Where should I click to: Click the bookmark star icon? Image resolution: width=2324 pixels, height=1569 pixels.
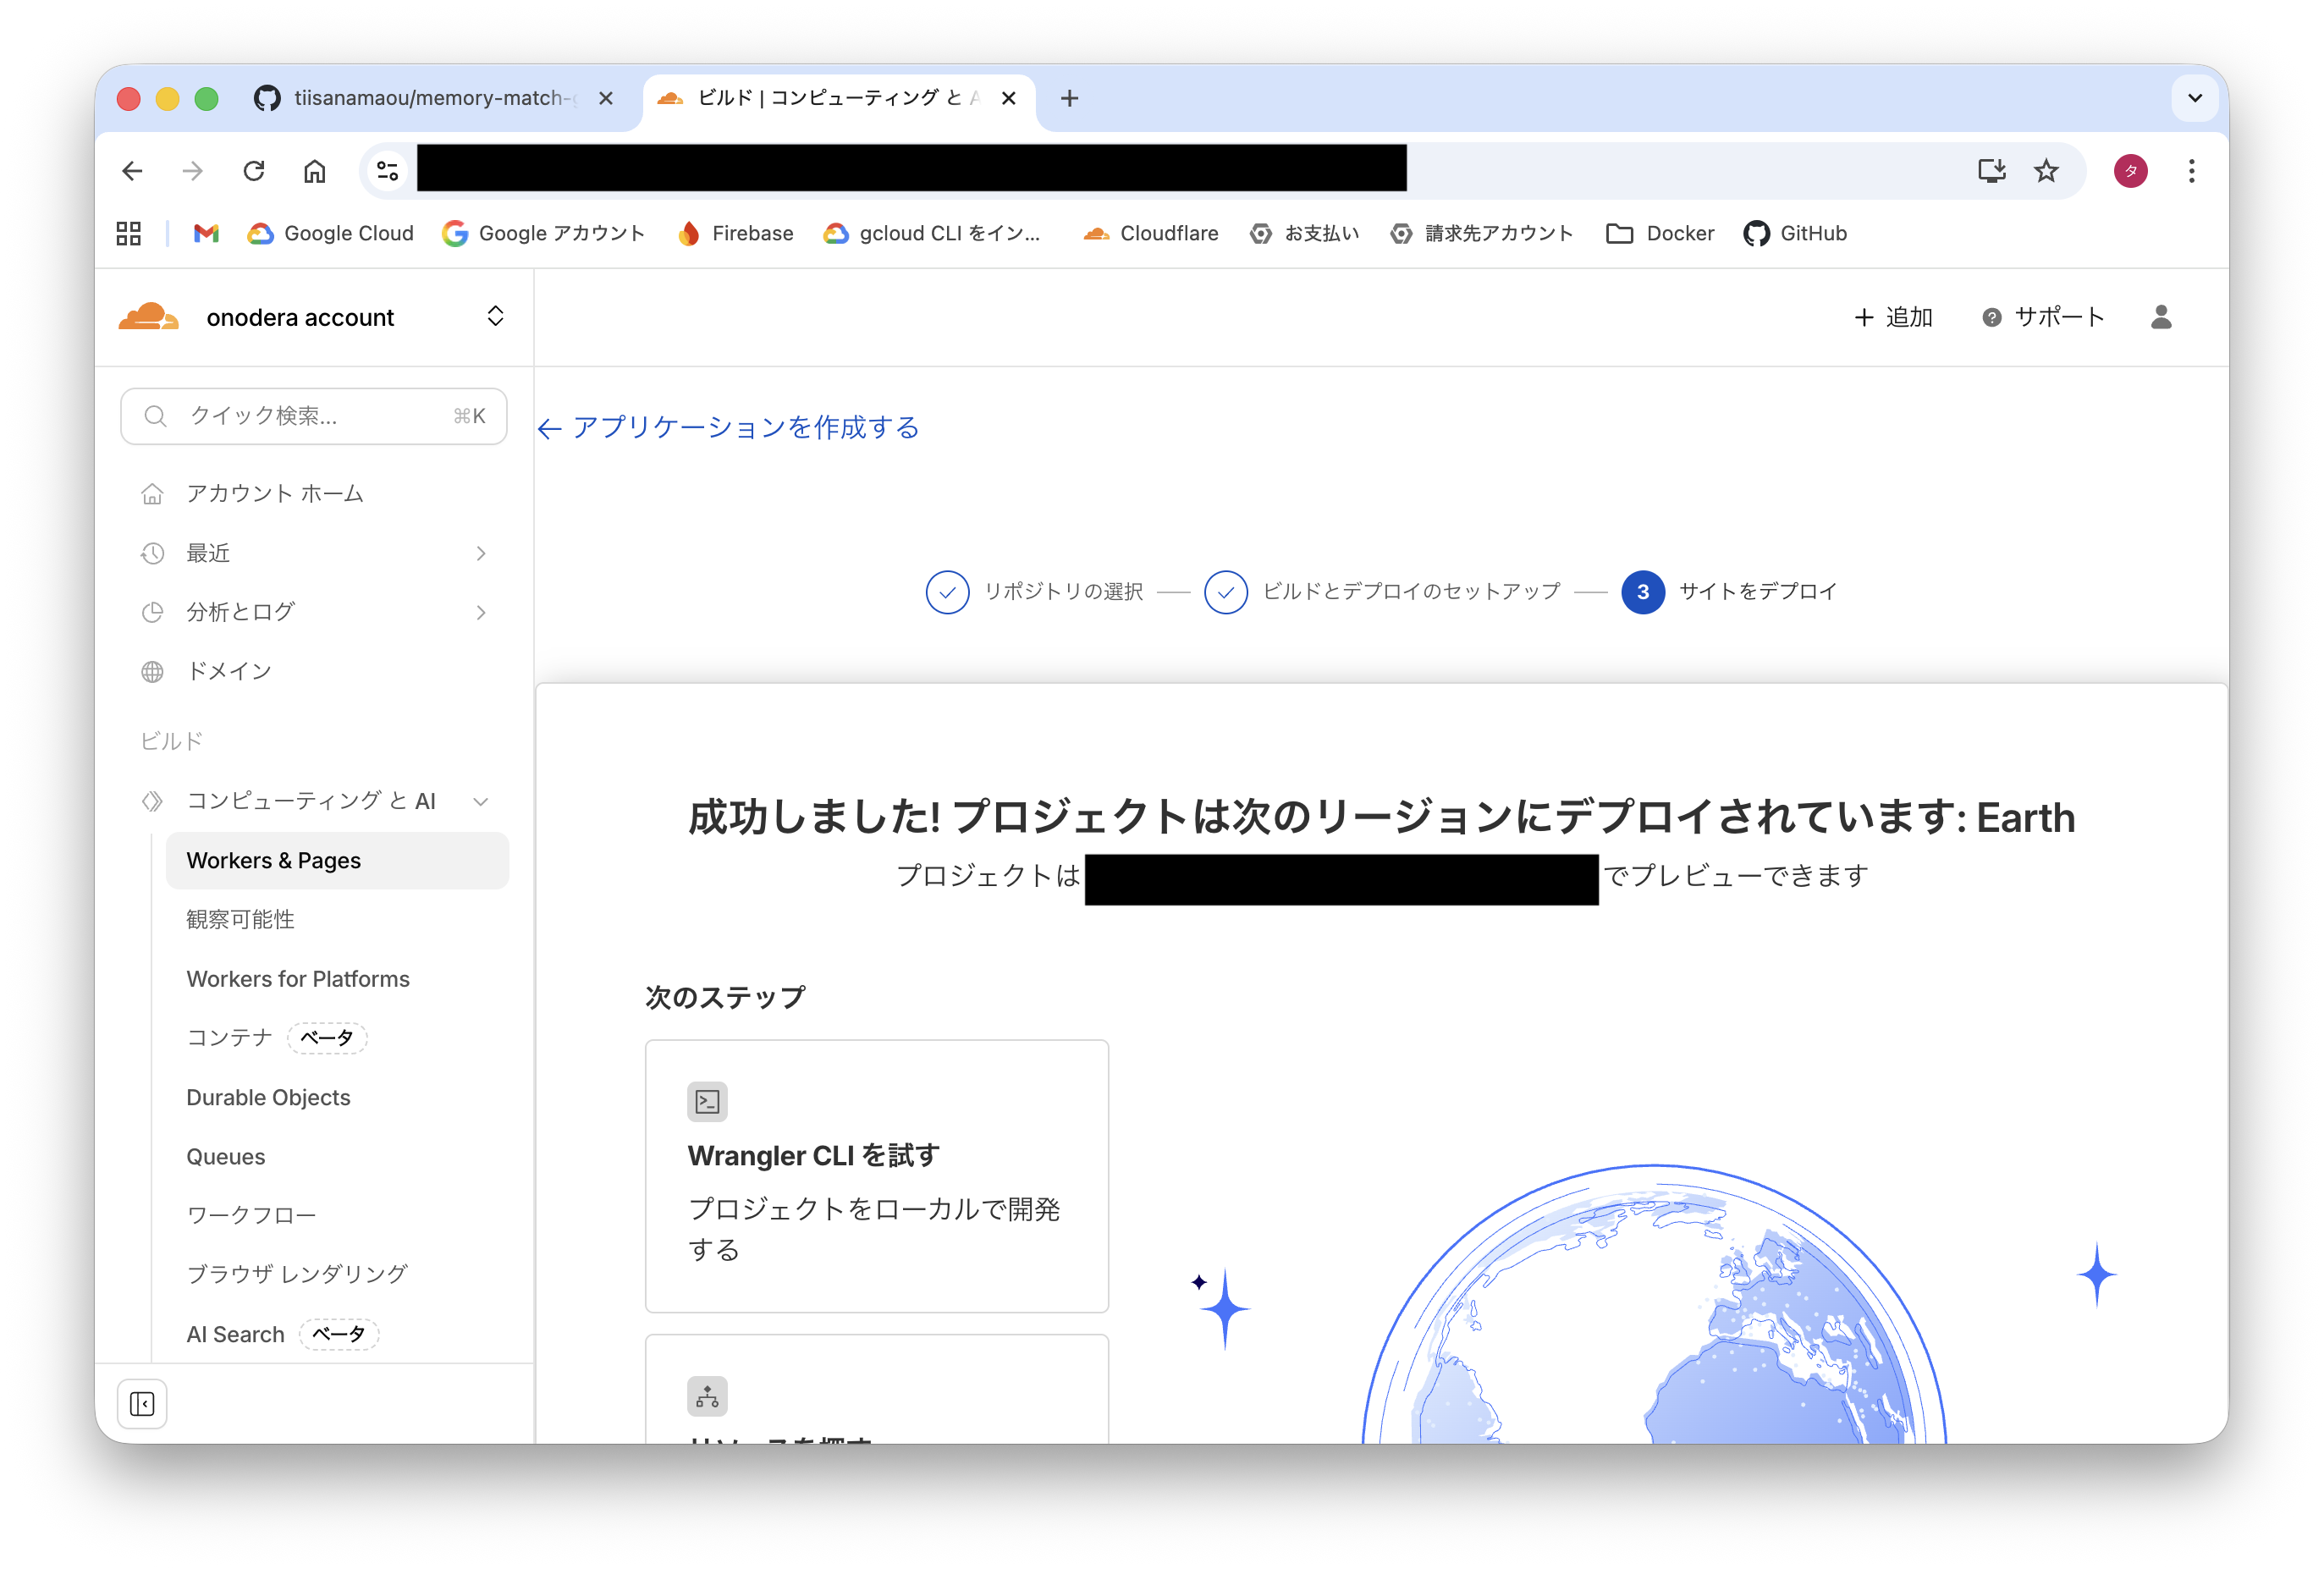tap(2046, 171)
